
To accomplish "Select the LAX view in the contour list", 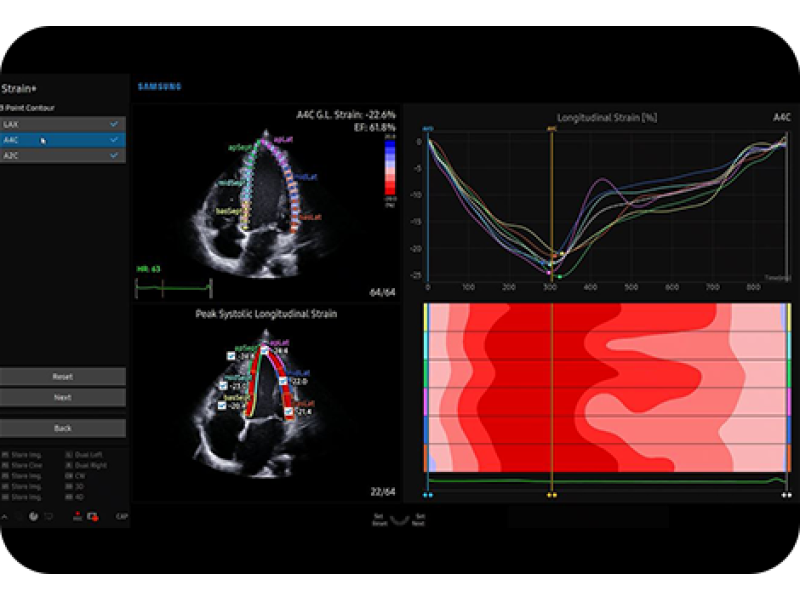I will click(x=62, y=124).
